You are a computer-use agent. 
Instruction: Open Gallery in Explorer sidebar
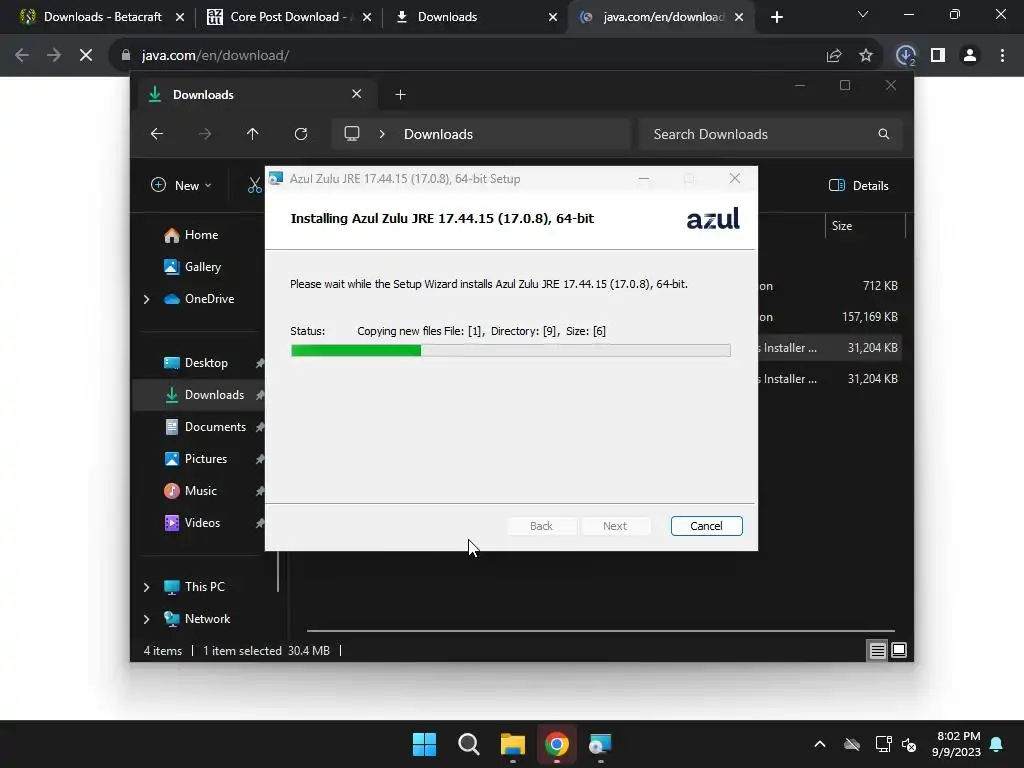pyautogui.click(x=193, y=266)
